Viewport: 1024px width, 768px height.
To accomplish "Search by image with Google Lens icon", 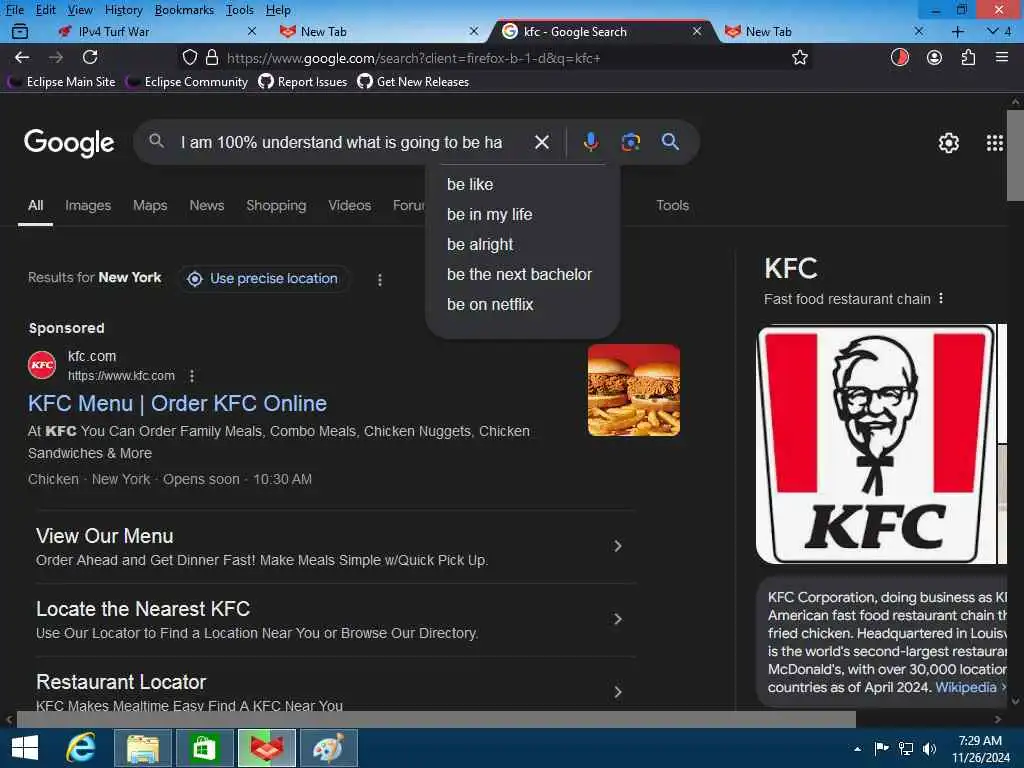I will point(630,142).
